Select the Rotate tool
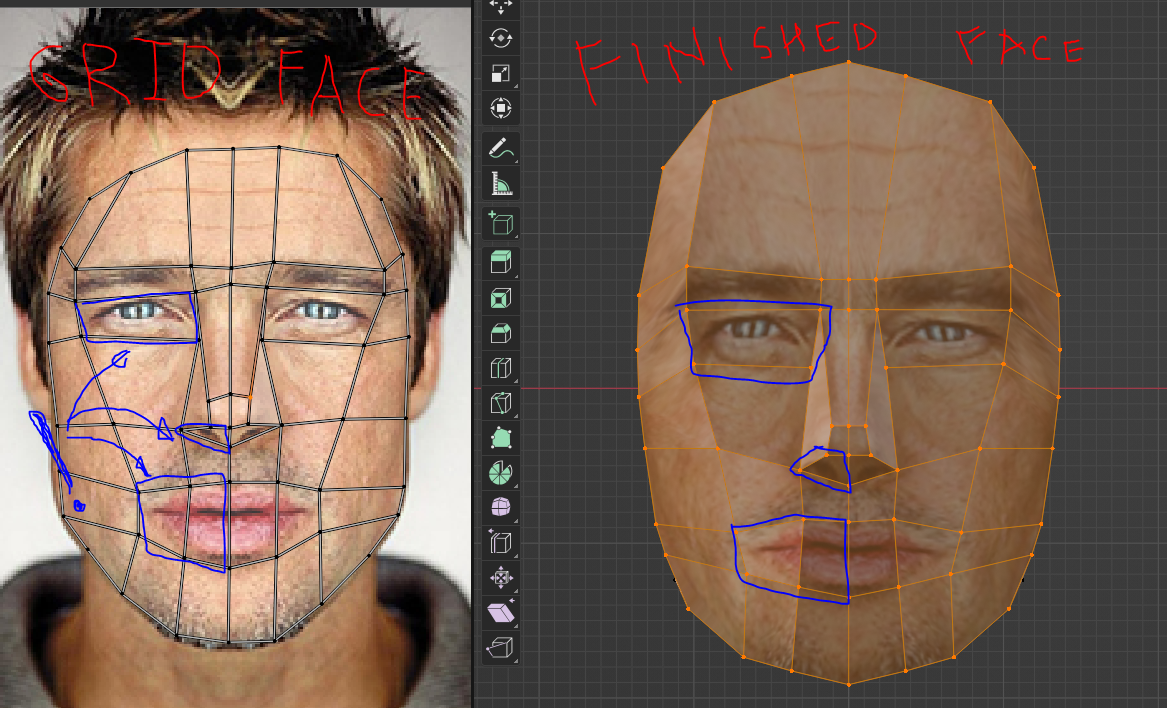Viewport: 1167px width, 708px height. click(x=501, y=38)
